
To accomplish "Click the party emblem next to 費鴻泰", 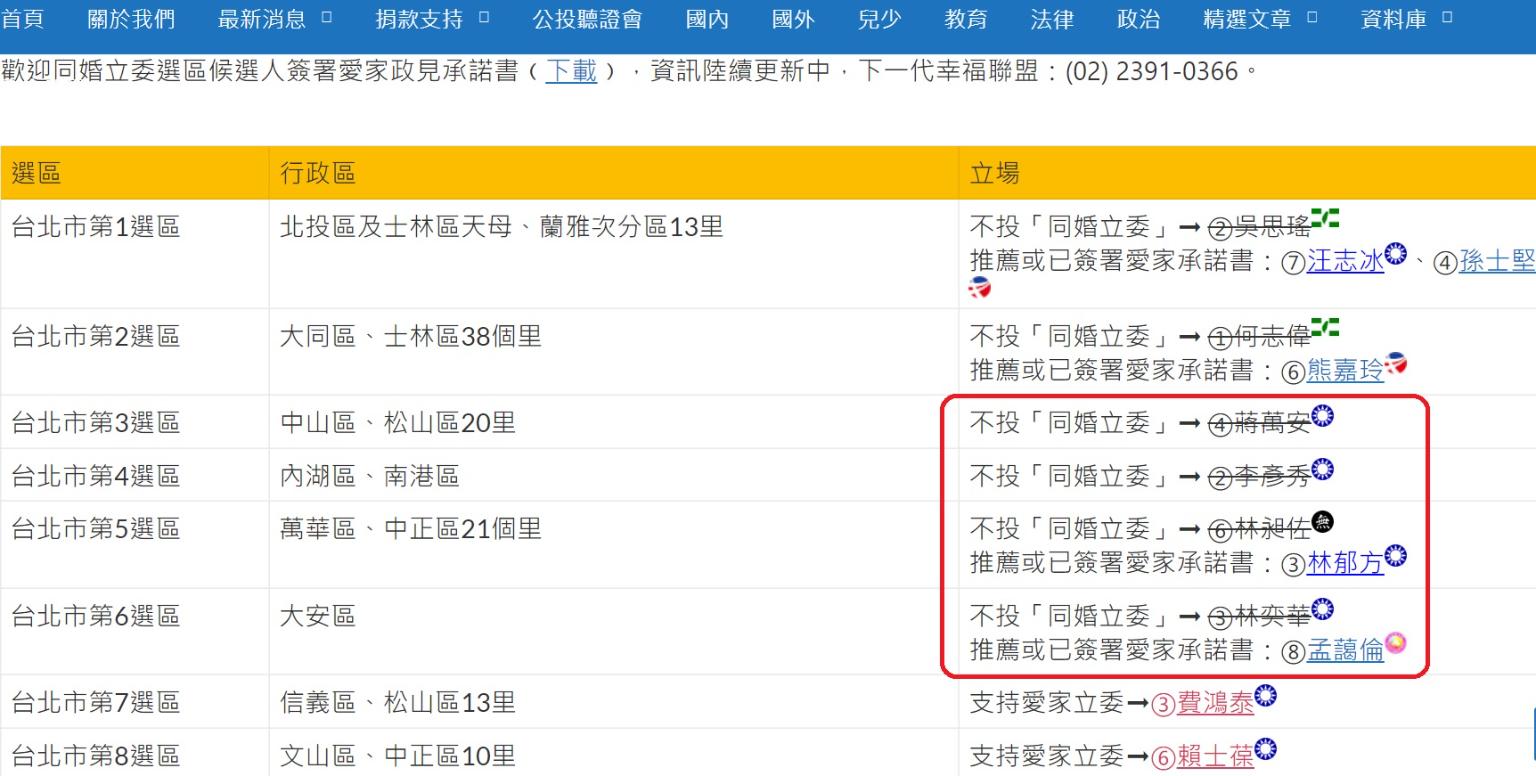I will pyautogui.click(x=1266, y=696).
